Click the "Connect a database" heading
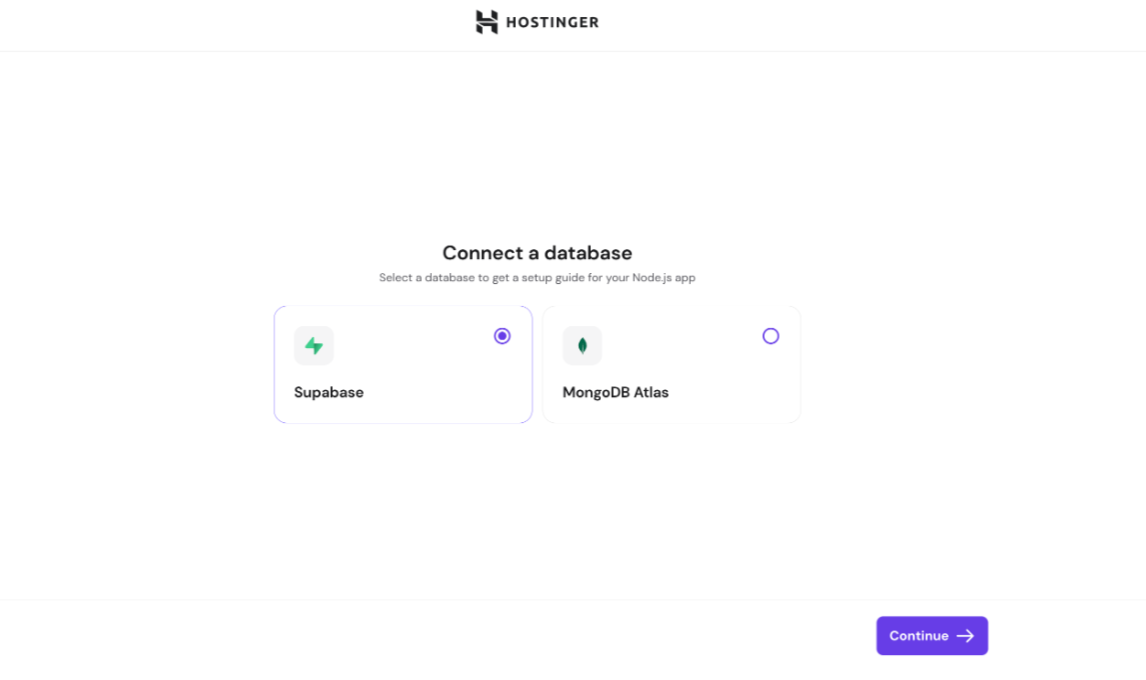The image size is (1146, 680). click(x=537, y=253)
